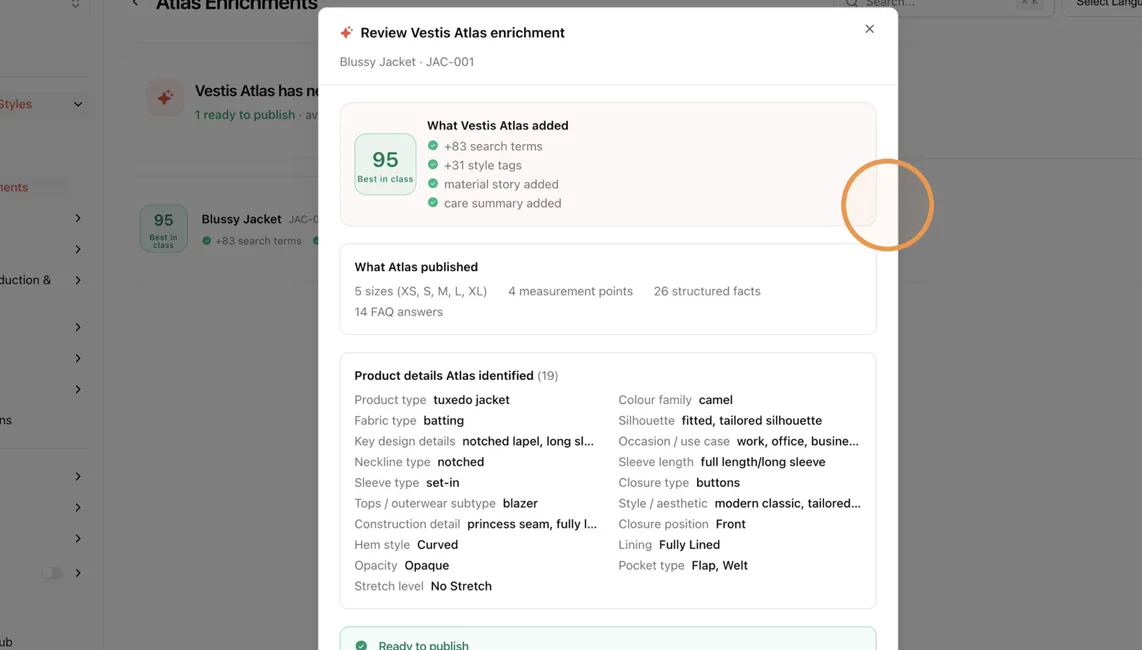Viewport: 1142px width, 650px height.
Task: Click the Pocket type value 'Flap, Welt'
Action: point(720,565)
